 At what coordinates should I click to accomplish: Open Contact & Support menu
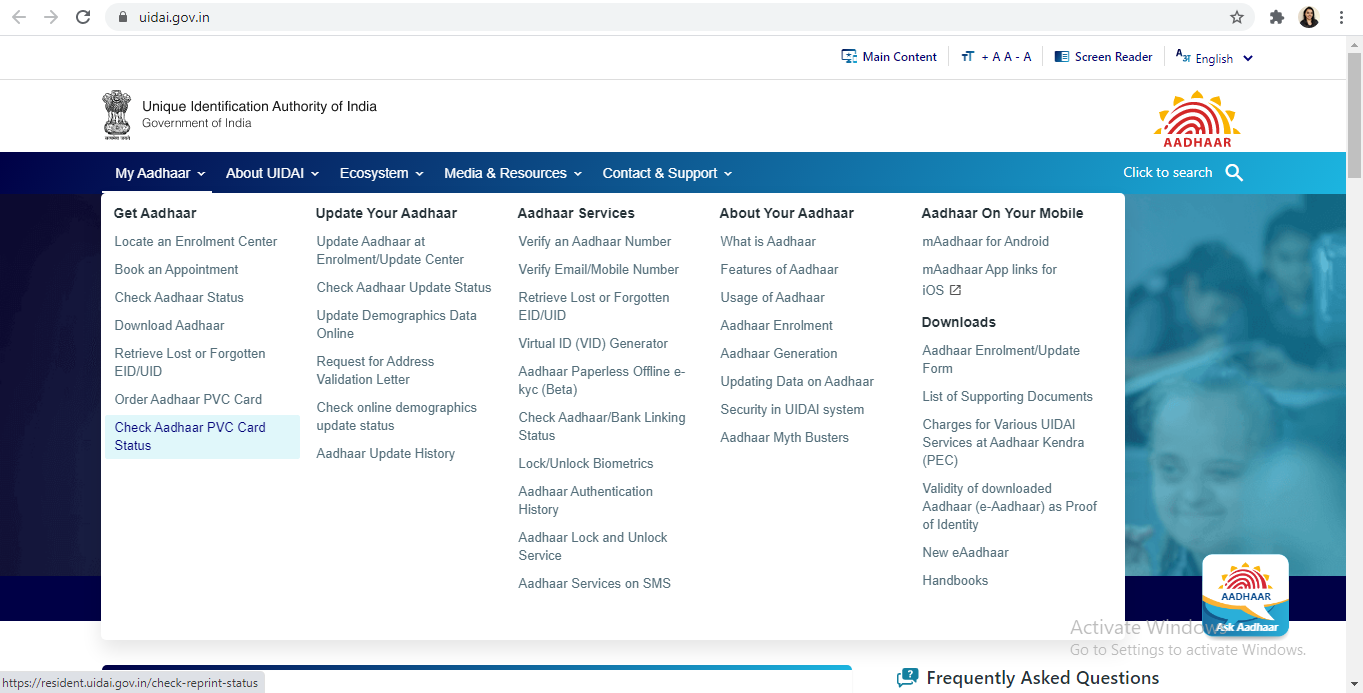[x=667, y=173]
